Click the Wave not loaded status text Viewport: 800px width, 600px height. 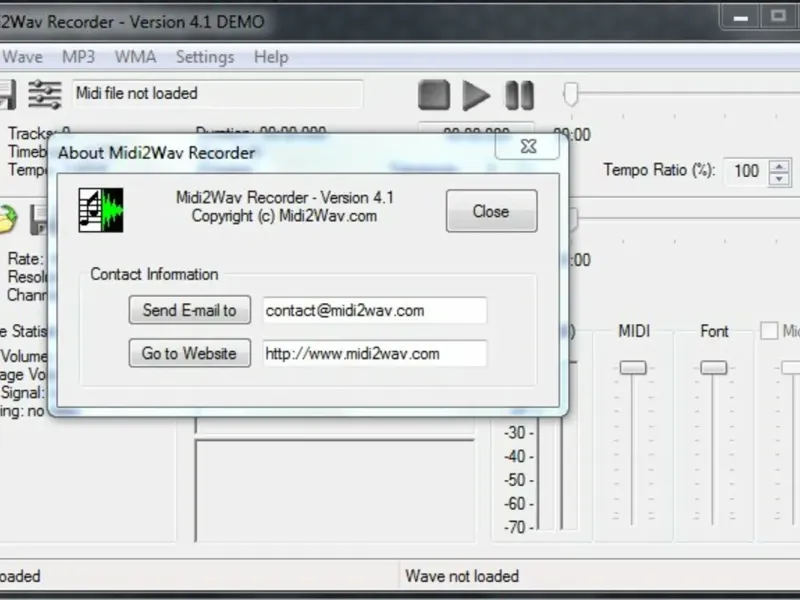pyautogui.click(x=462, y=576)
